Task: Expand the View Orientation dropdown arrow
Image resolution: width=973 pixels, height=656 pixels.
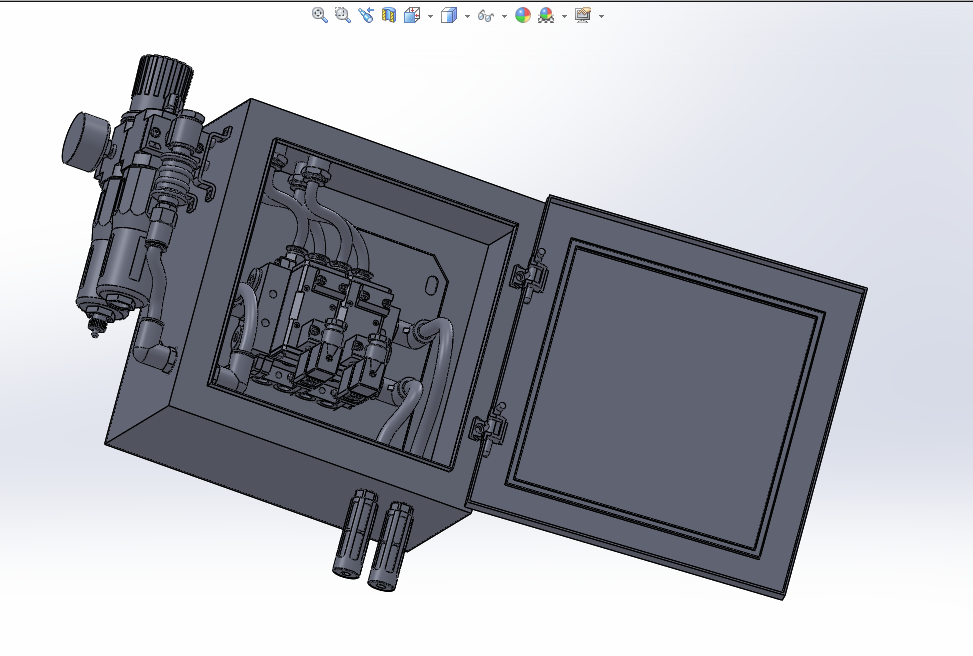Action: (430, 16)
